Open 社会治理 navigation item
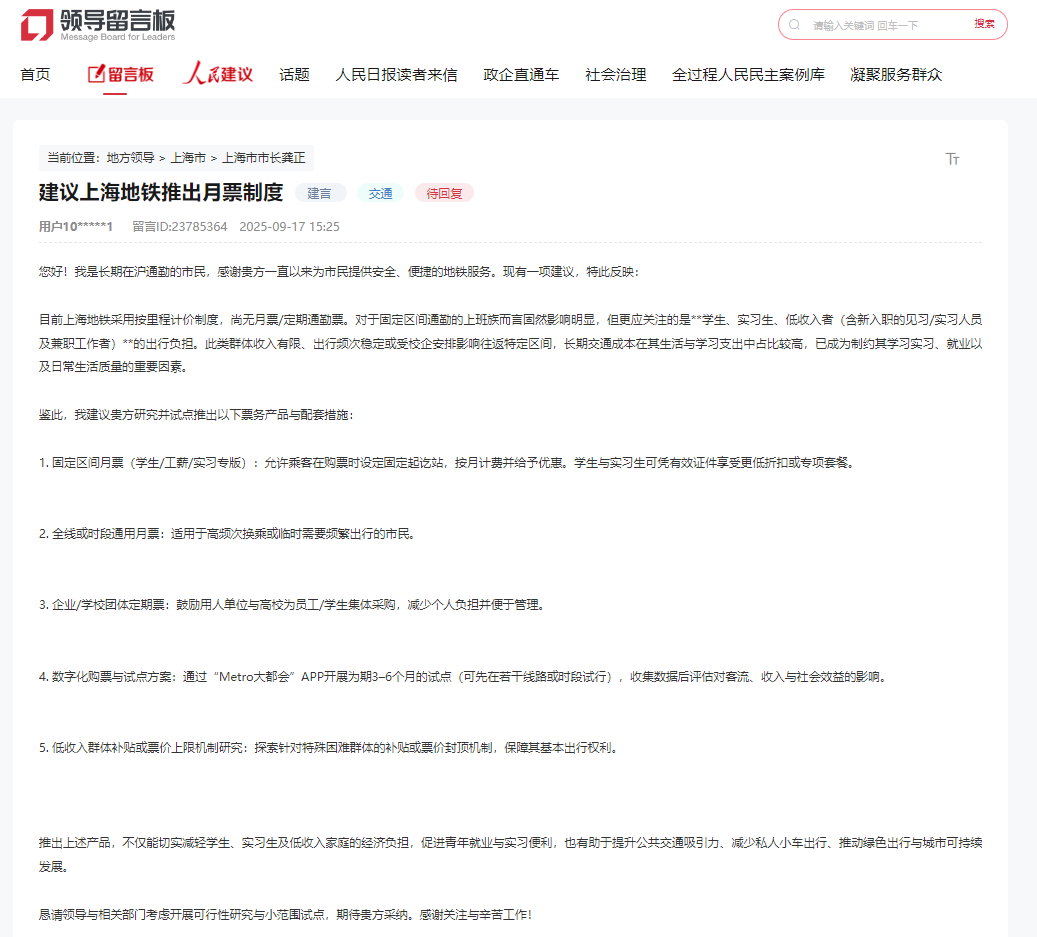 (615, 74)
